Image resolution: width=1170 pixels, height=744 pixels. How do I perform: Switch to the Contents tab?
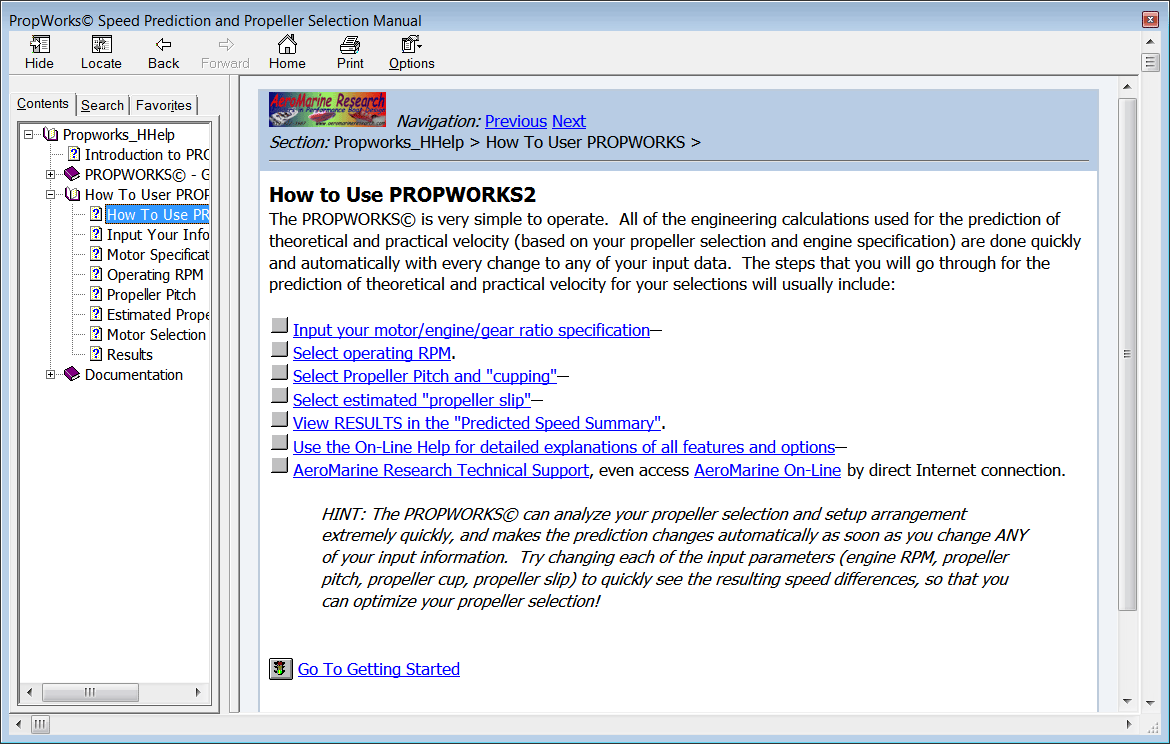click(x=43, y=104)
